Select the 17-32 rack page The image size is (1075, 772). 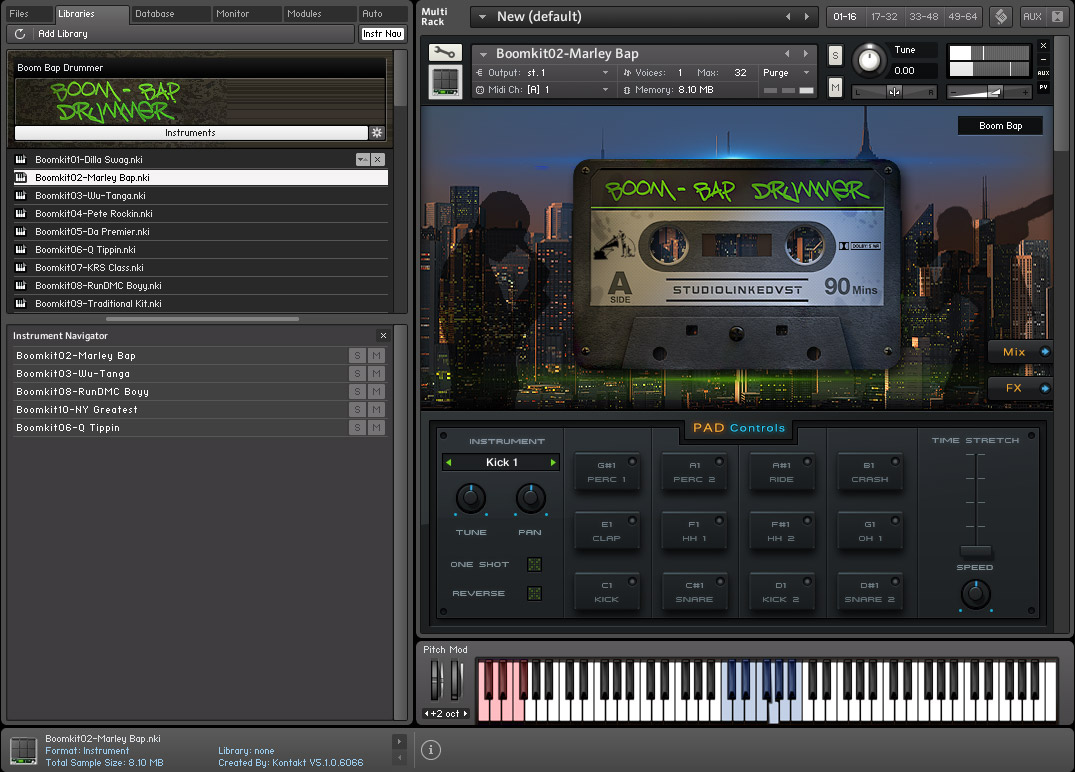884,16
